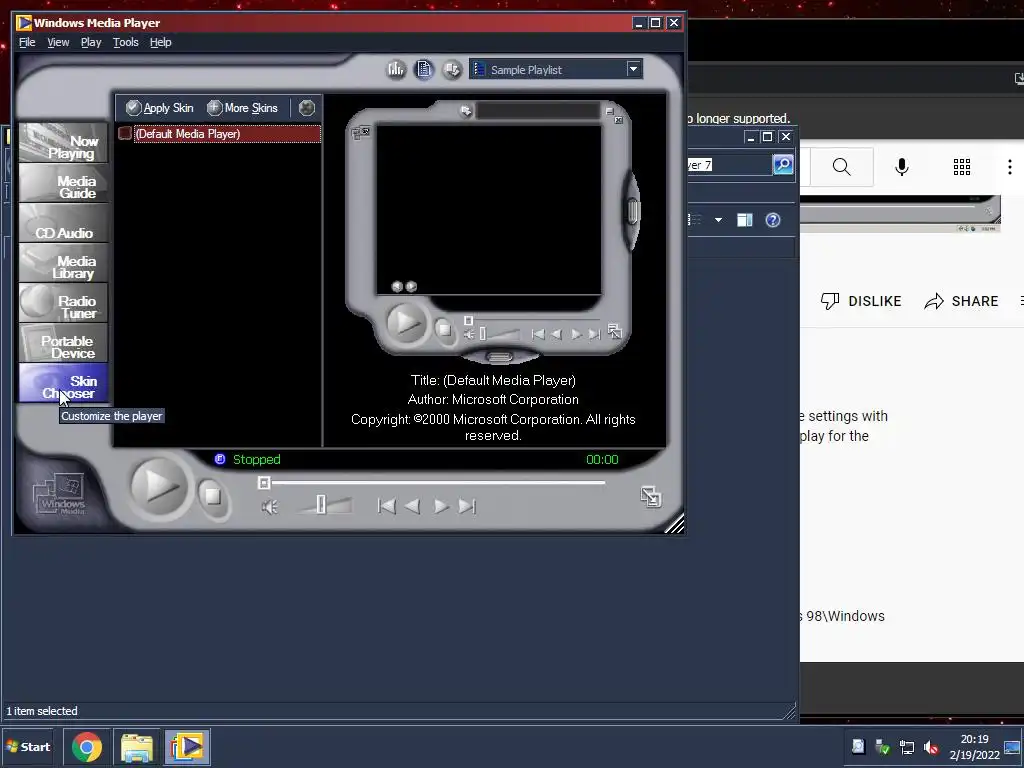Launch Chrome from the taskbar
This screenshot has width=1024, height=768.
point(87,747)
